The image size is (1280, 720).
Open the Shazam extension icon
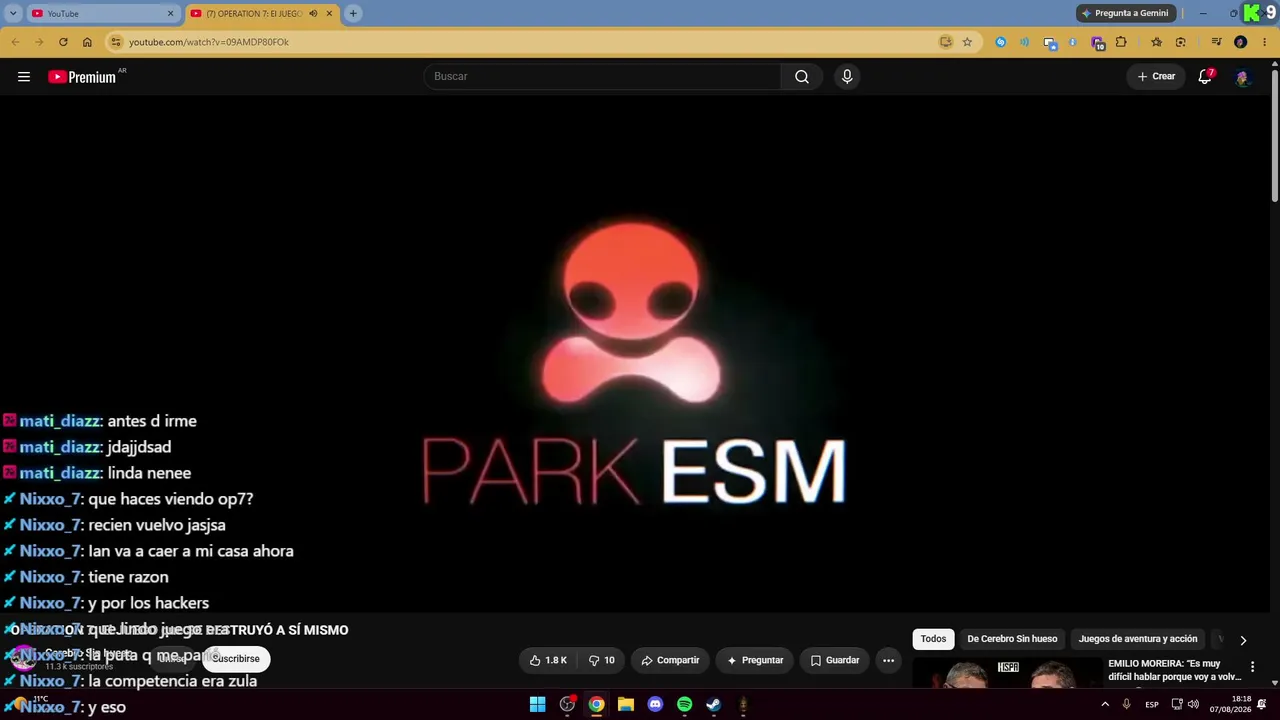click(1001, 42)
